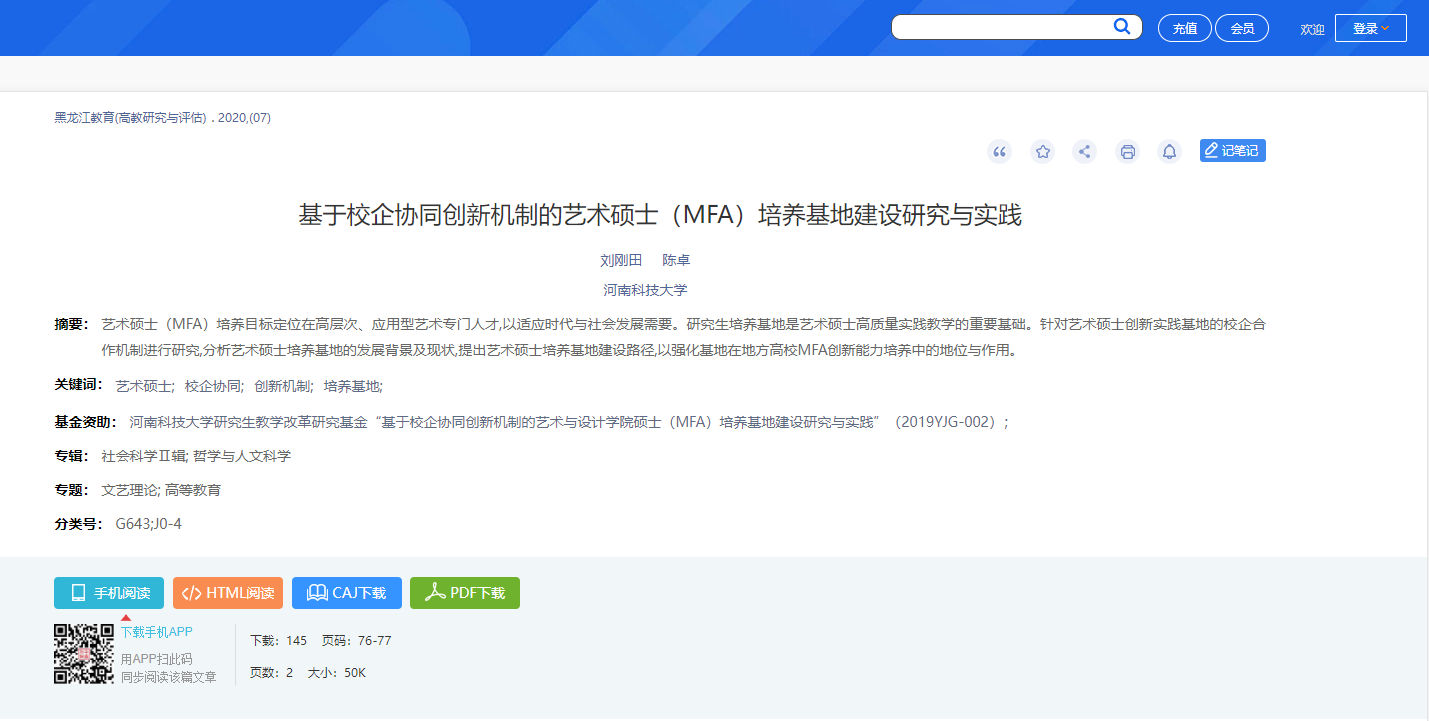1429x721 pixels.
Task: Click the 专辑 value 社会科学Ⅱ辑
Action: coord(144,456)
